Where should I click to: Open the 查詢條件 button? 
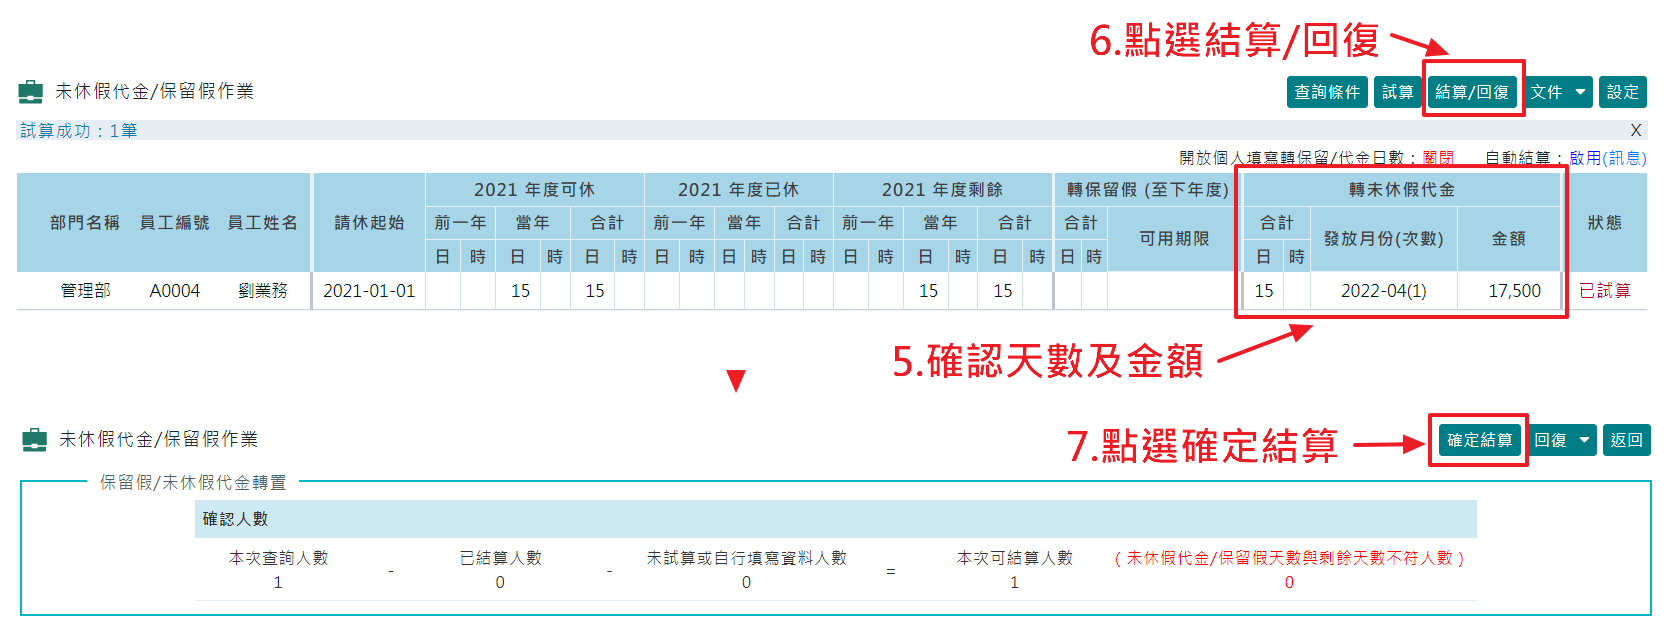tap(1327, 92)
